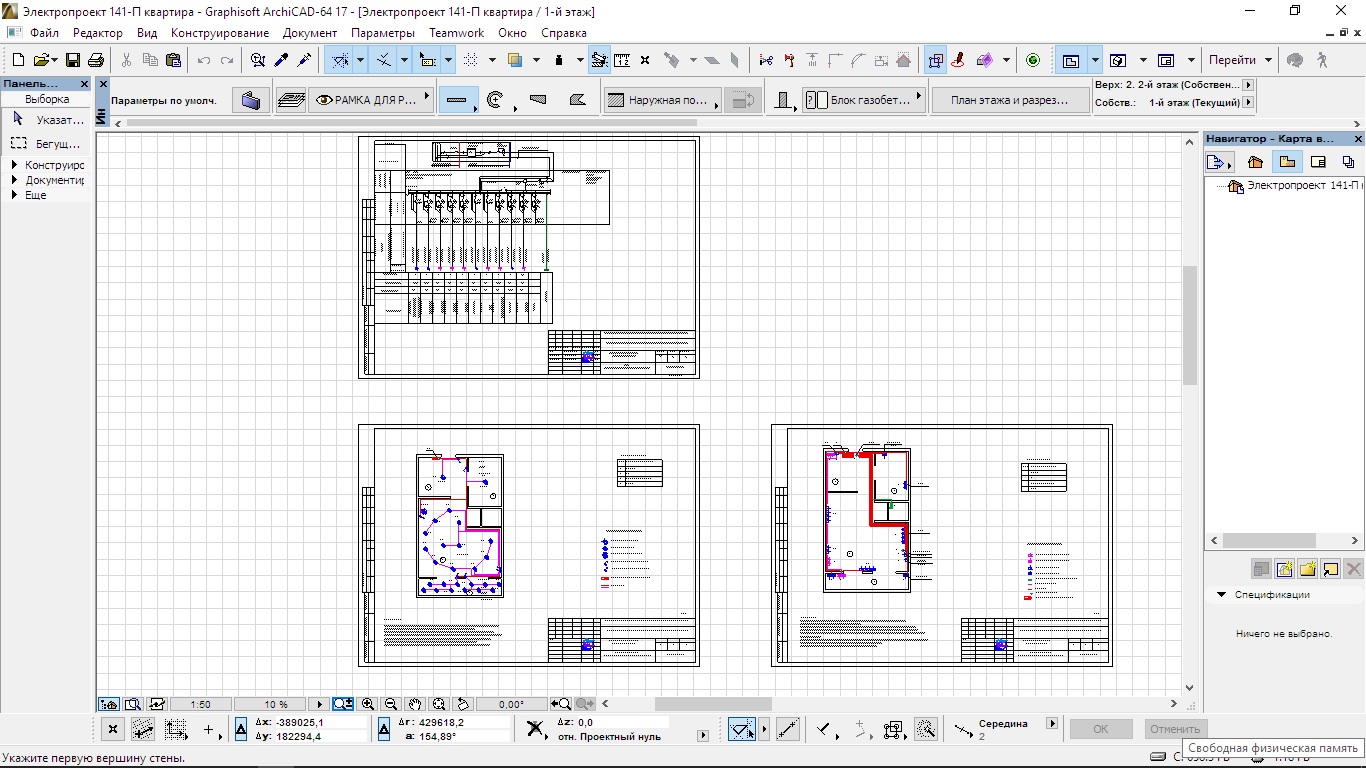The image size is (1366, 768).
Task: Click the measure ruler tool icon
Action: point(622,60)
